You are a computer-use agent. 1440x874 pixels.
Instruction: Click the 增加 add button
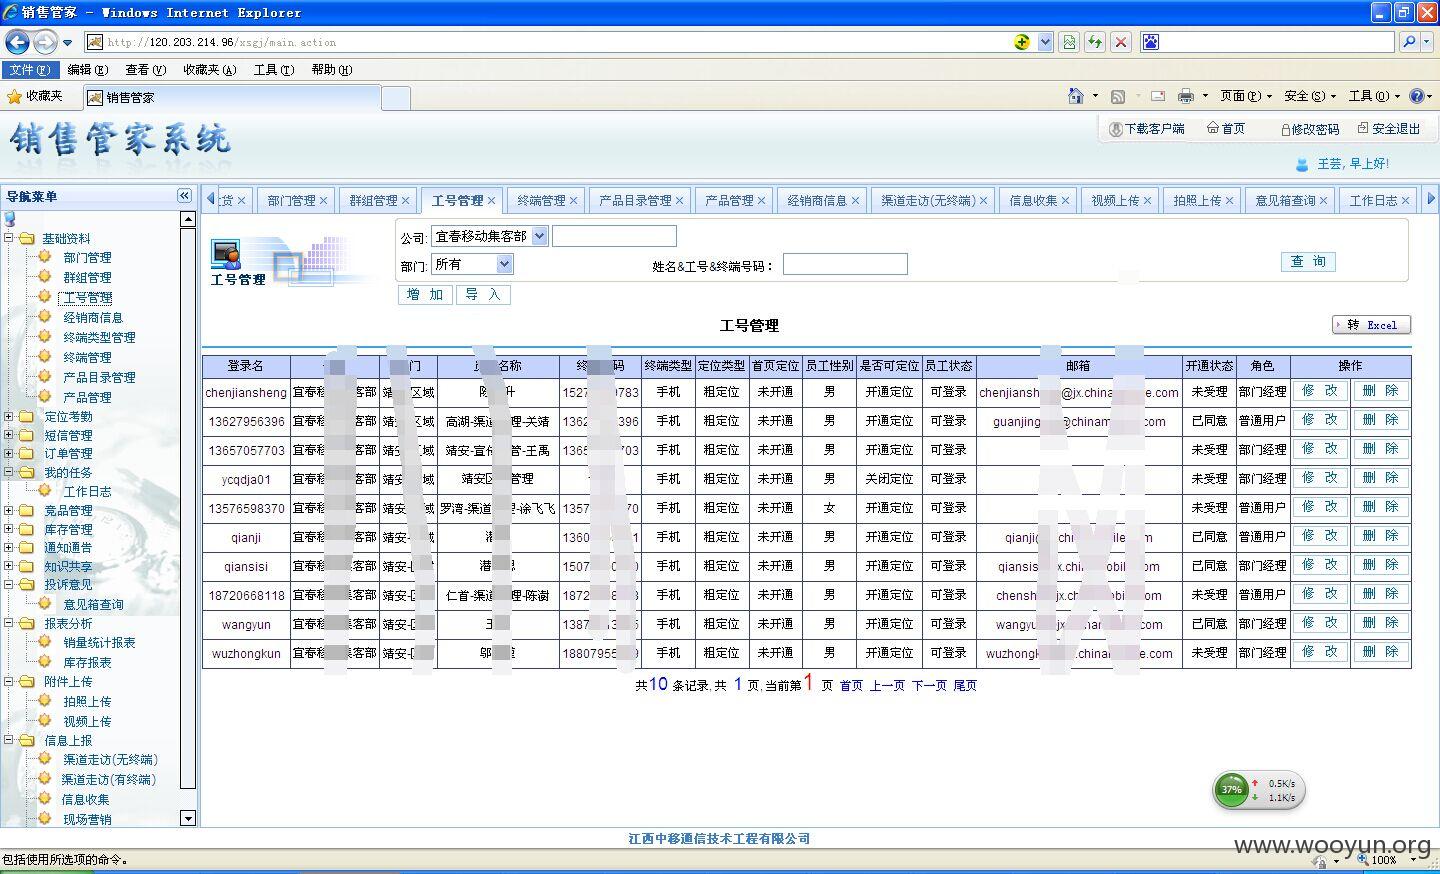pyautogui.click(x=425, y=294)
